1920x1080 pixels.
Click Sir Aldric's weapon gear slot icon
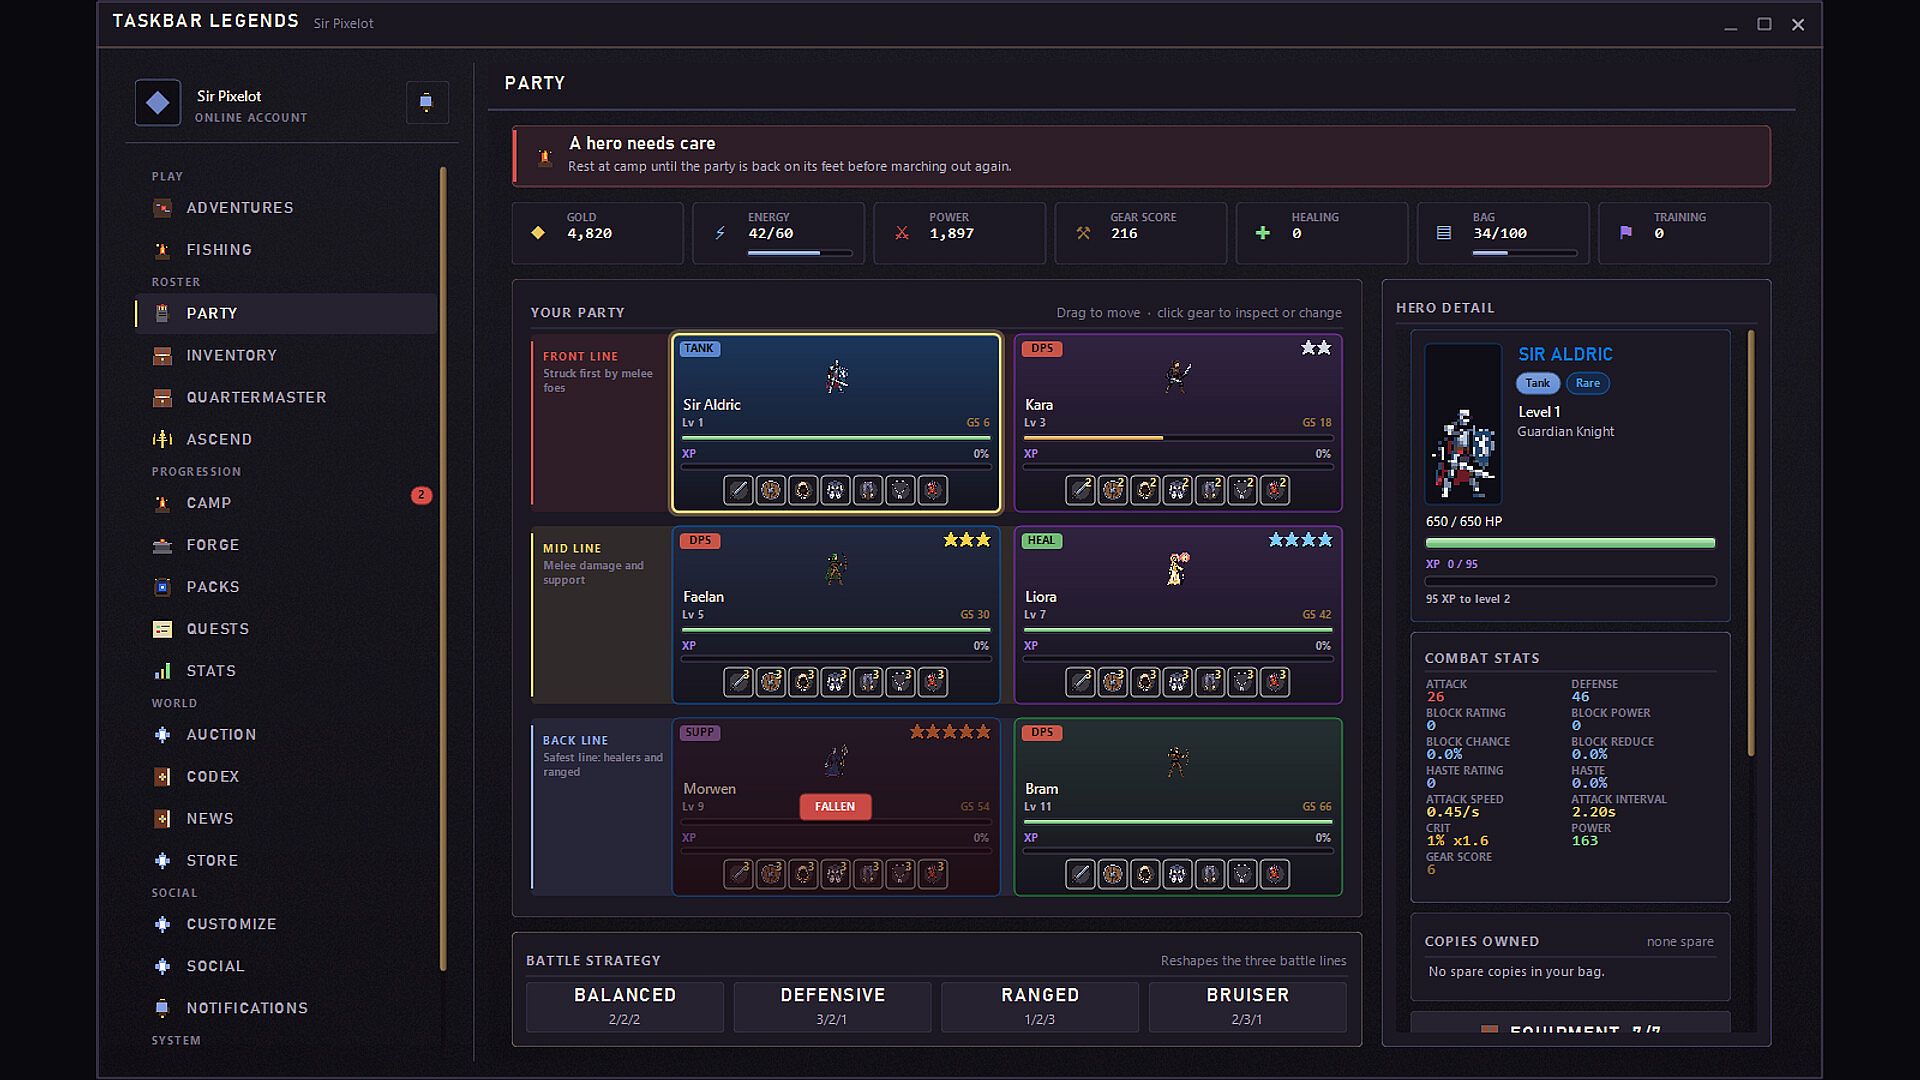click(x=738, y=490)
